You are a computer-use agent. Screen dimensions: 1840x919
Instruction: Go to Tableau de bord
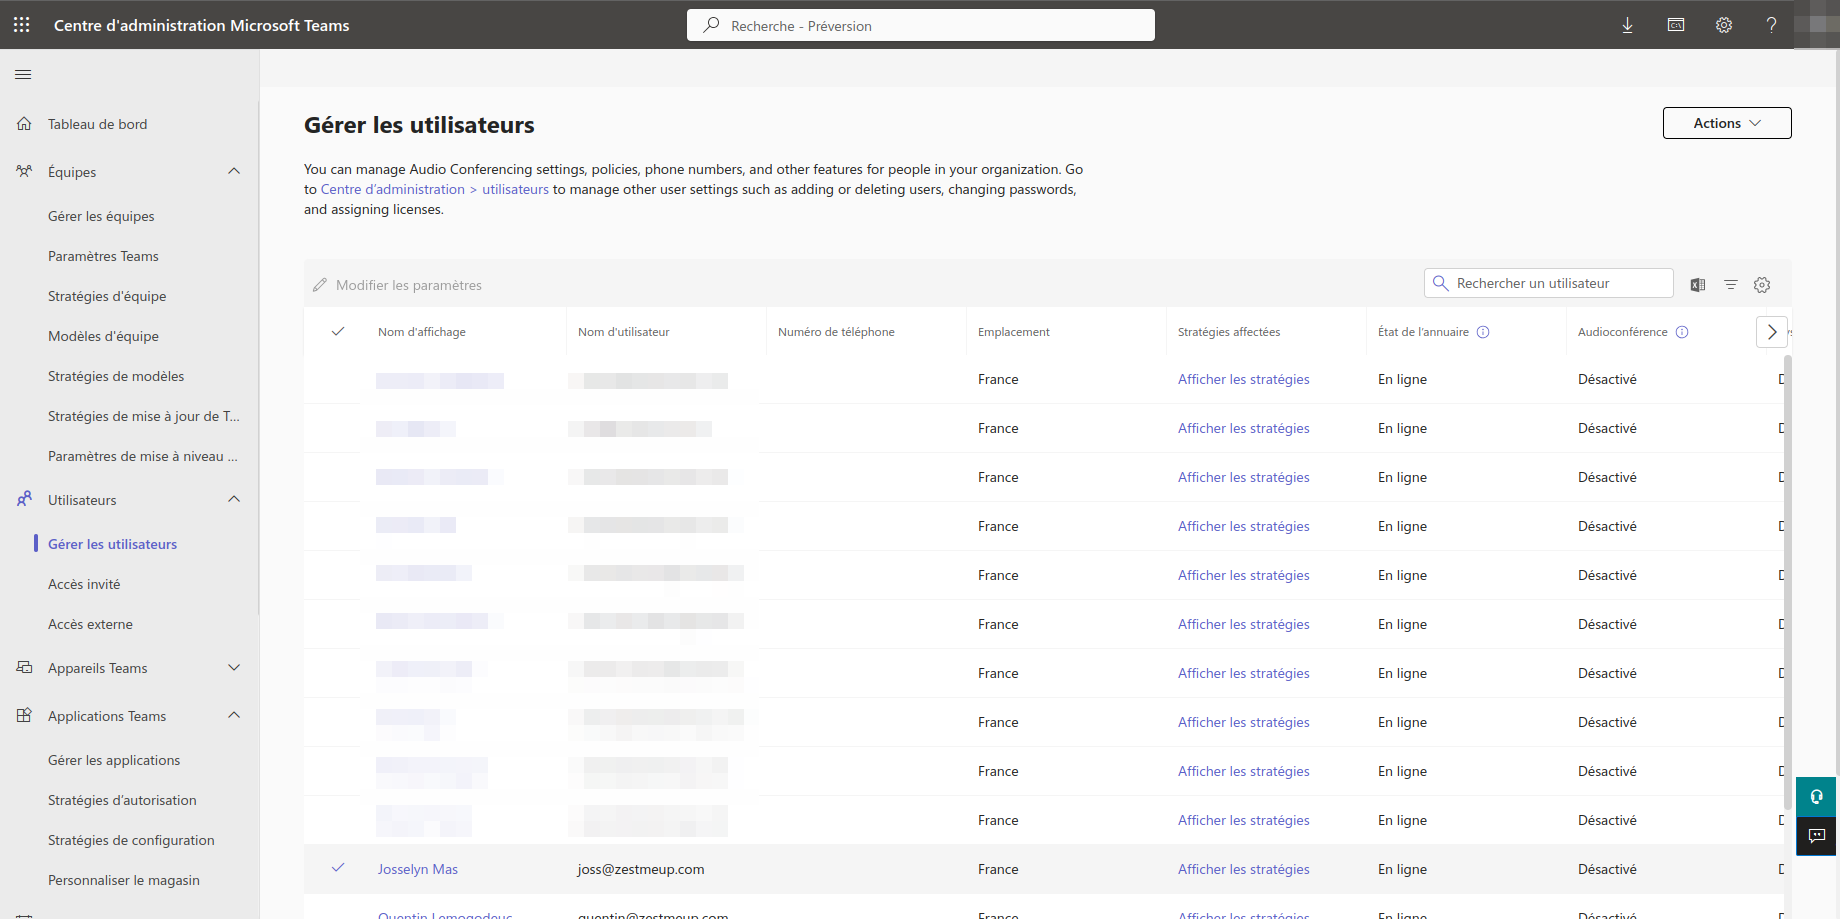(x=97, y=124)
